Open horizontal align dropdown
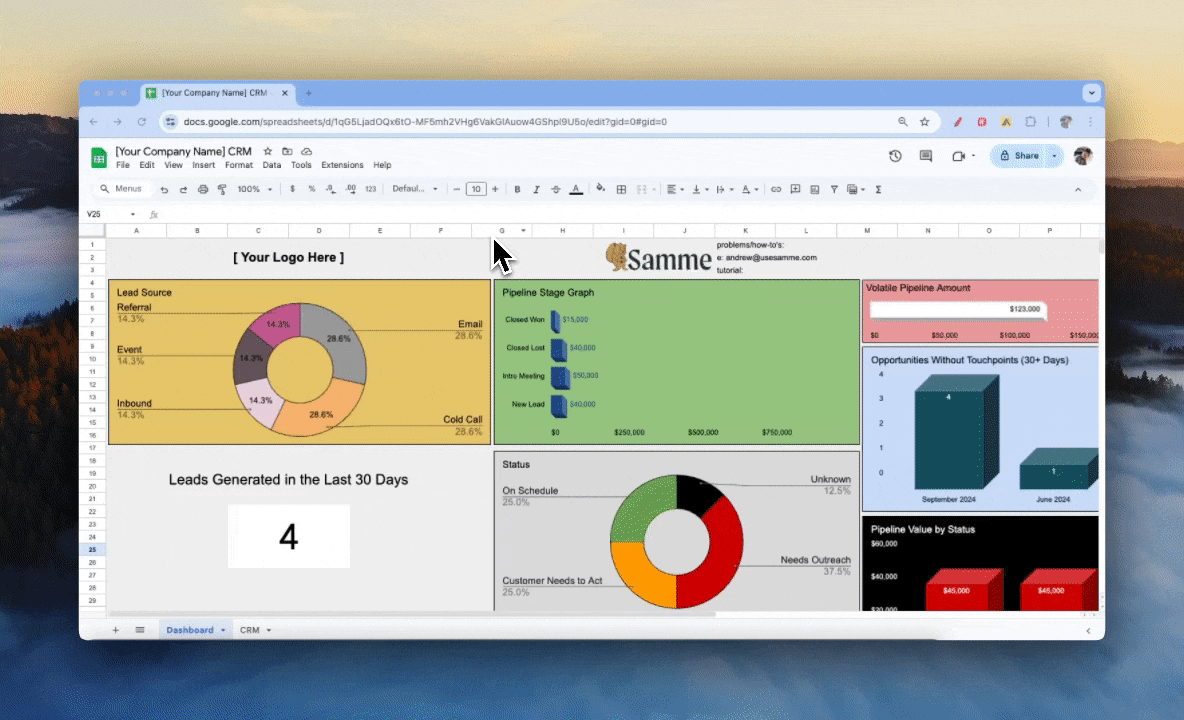The width and height of the screenshot is (1184, 720). pyautogui.click(x=675, y=189)
